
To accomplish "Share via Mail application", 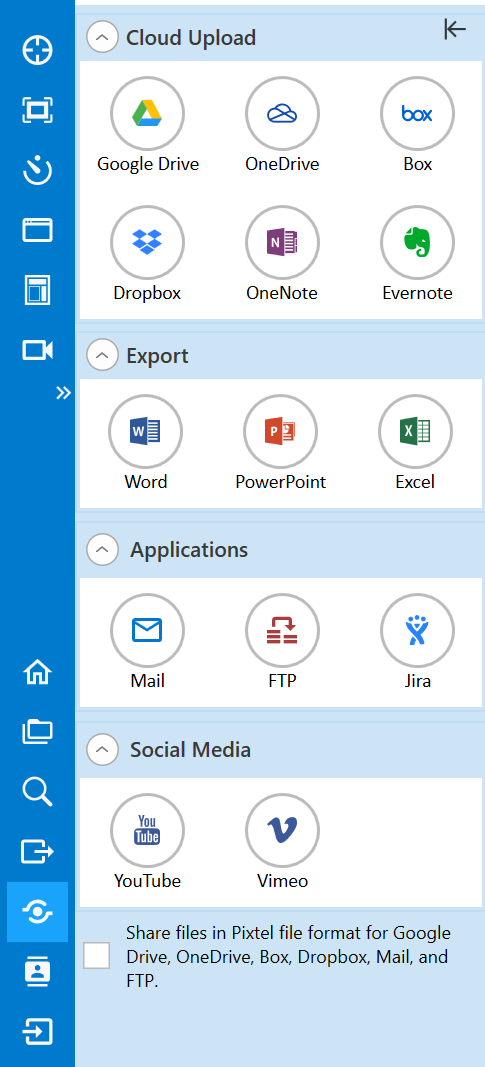I will (x=147, y=631).
